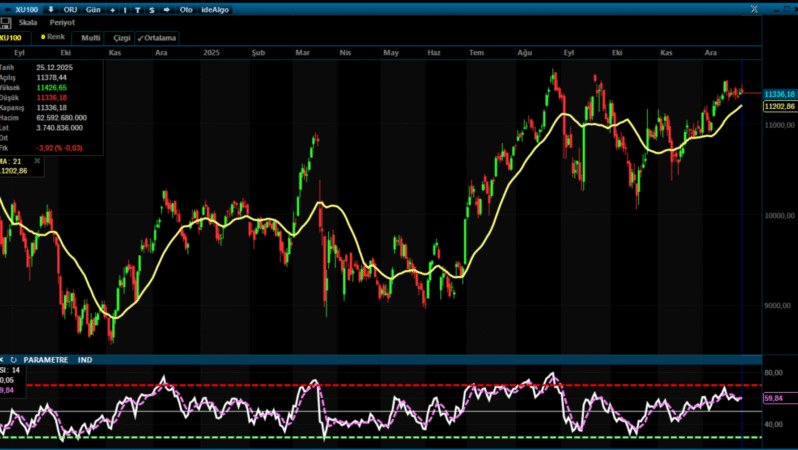The image size is (798, 450).
Task: Open the Çizgi tab
Action: [121, 37]
